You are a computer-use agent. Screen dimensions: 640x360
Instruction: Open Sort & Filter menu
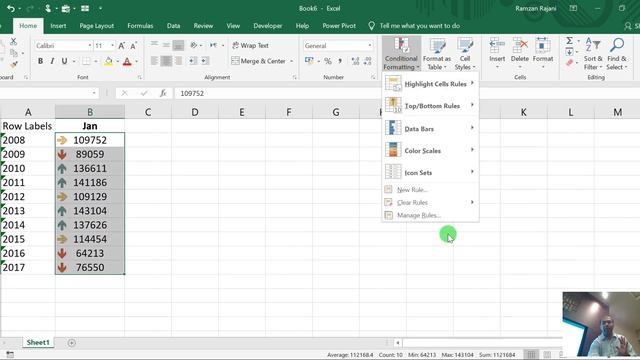coord(593,53)
